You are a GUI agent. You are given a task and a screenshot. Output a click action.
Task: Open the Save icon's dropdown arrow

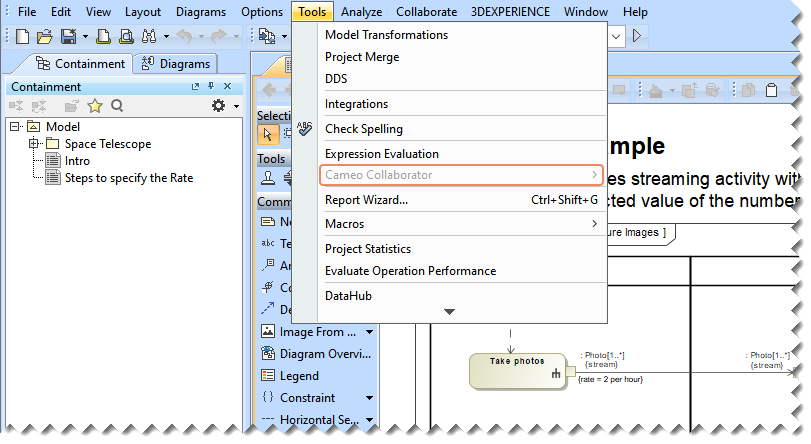click(85, 36)
